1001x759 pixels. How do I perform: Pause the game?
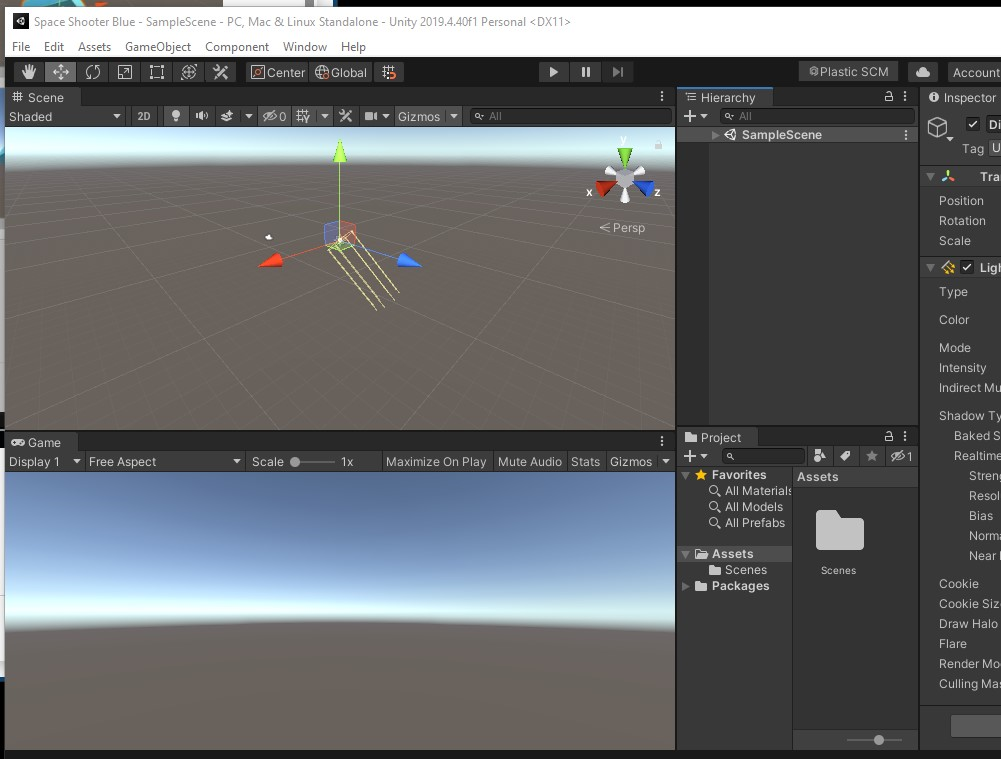pos(585,72)
